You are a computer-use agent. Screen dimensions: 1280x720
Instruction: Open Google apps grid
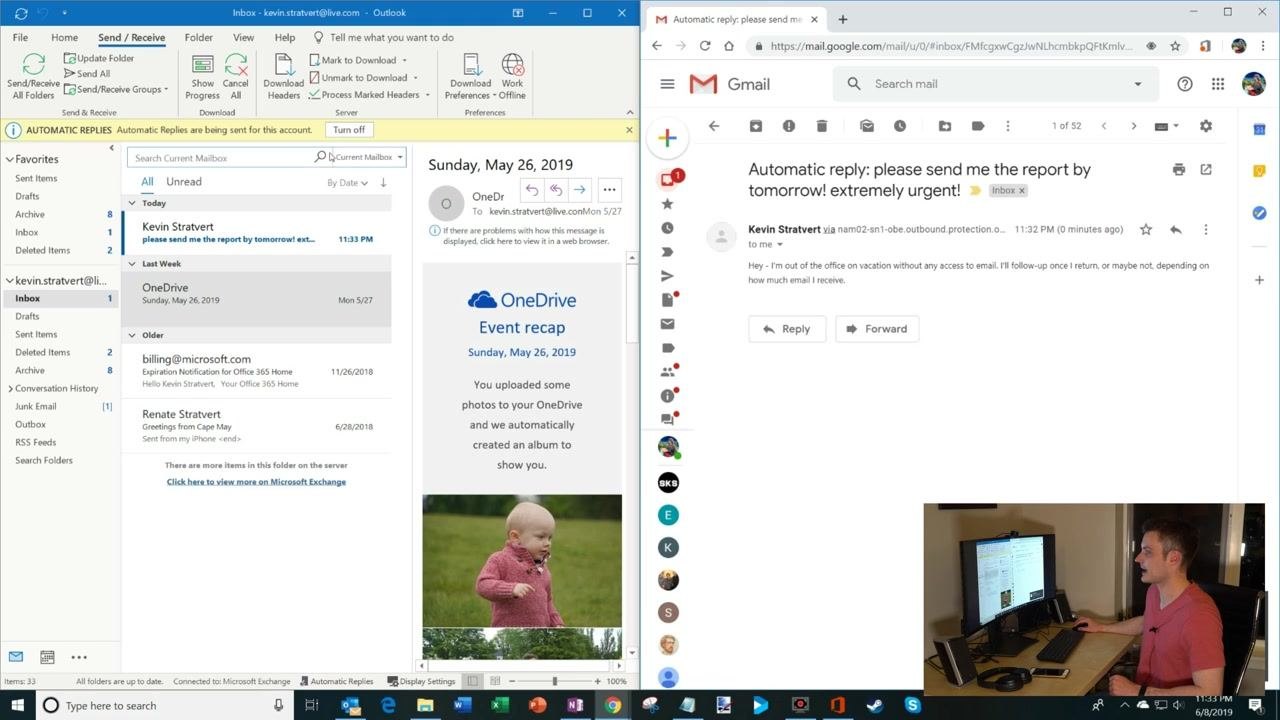(x=1218, y=84)
